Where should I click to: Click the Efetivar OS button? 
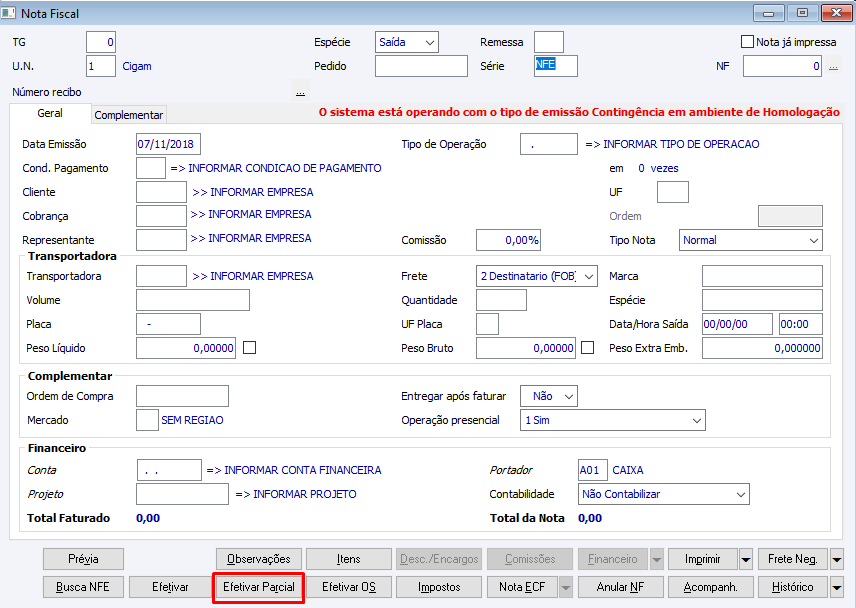tap(348, 587)
